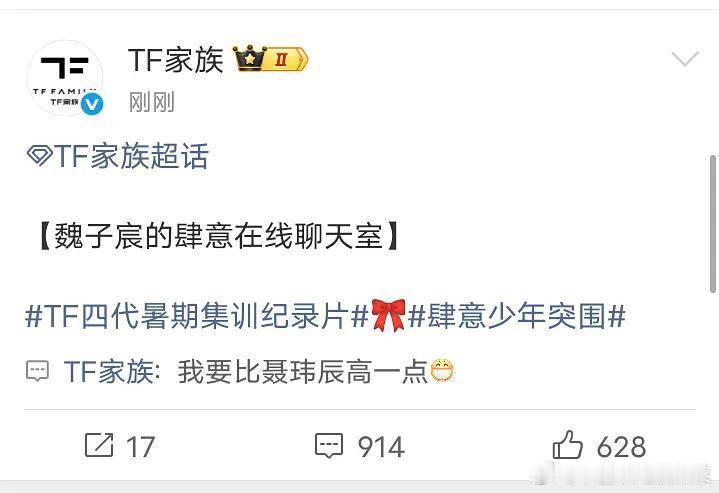
Task: Open hashtag #TF四代暑期集训纪录片#
Action: (197, 316)
